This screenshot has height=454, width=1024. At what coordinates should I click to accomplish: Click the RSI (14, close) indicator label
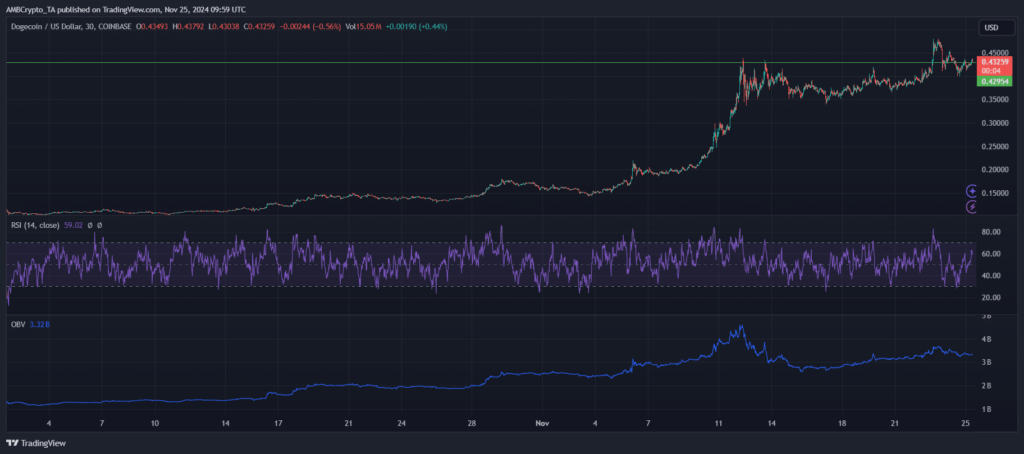[35, 225]
